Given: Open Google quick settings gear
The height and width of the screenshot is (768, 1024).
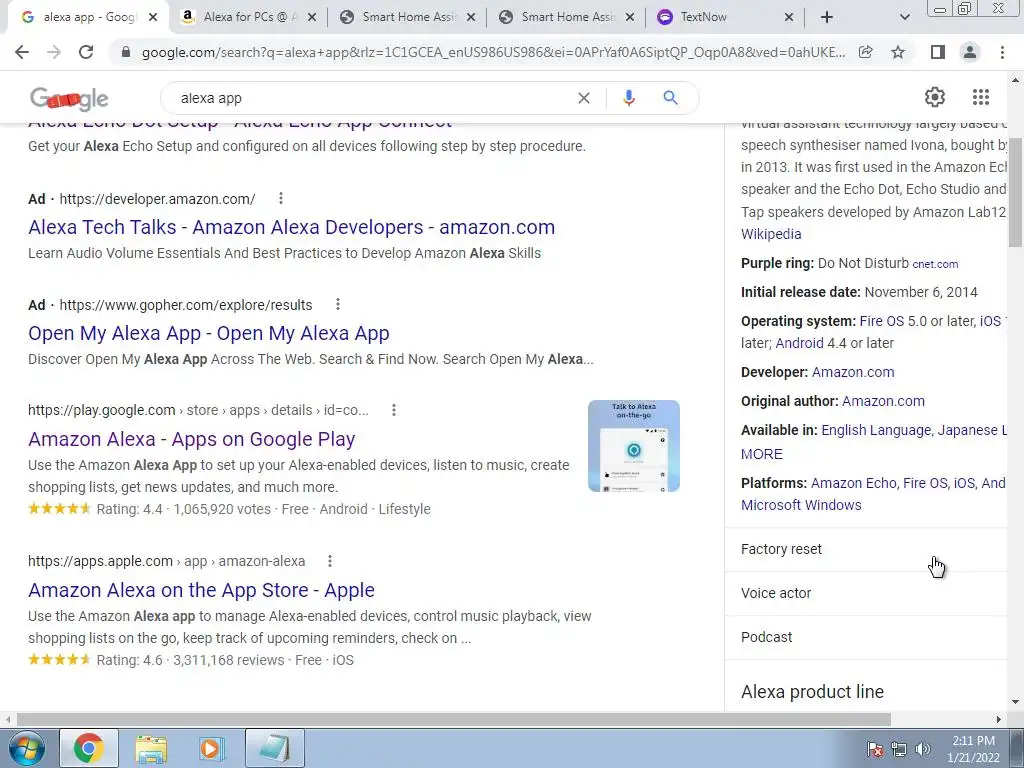Looking at the screenshot, I should click(935, 97).
